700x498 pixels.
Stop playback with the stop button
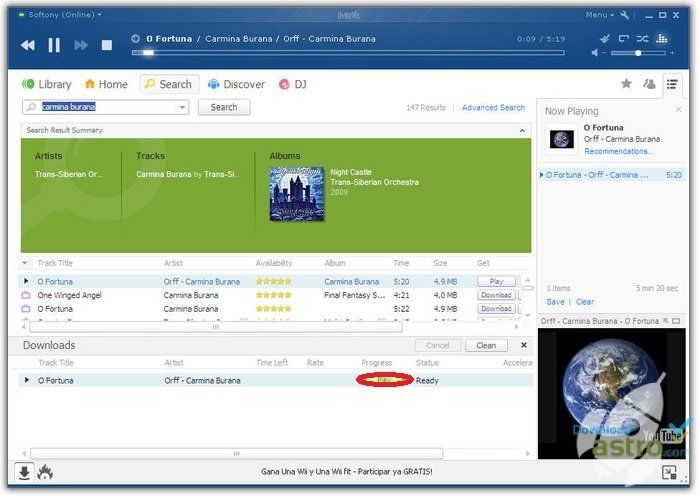[x=107, y=45]
